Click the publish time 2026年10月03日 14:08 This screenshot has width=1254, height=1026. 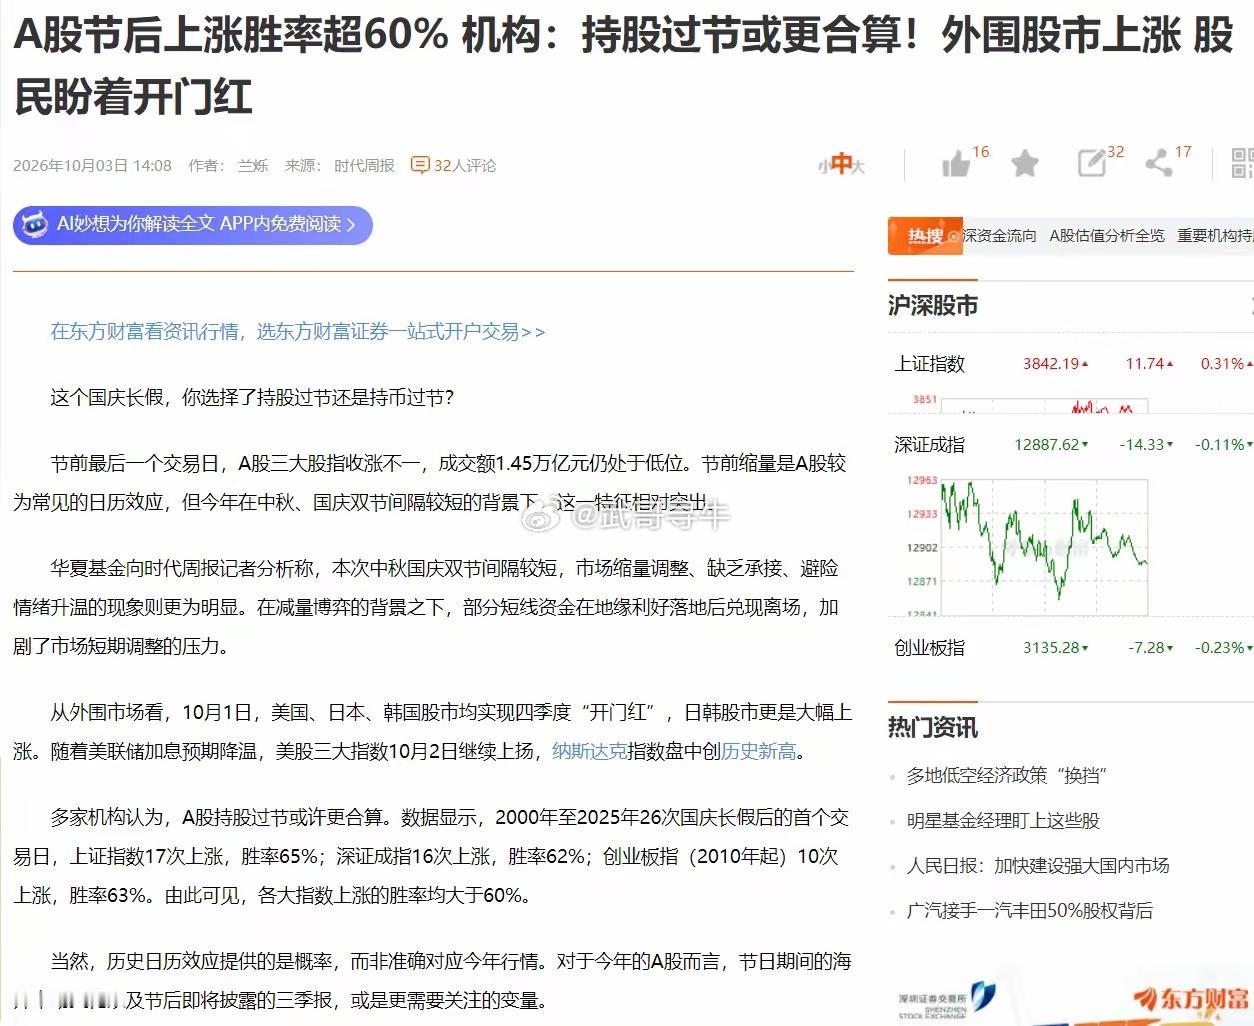tap(92, 165)
